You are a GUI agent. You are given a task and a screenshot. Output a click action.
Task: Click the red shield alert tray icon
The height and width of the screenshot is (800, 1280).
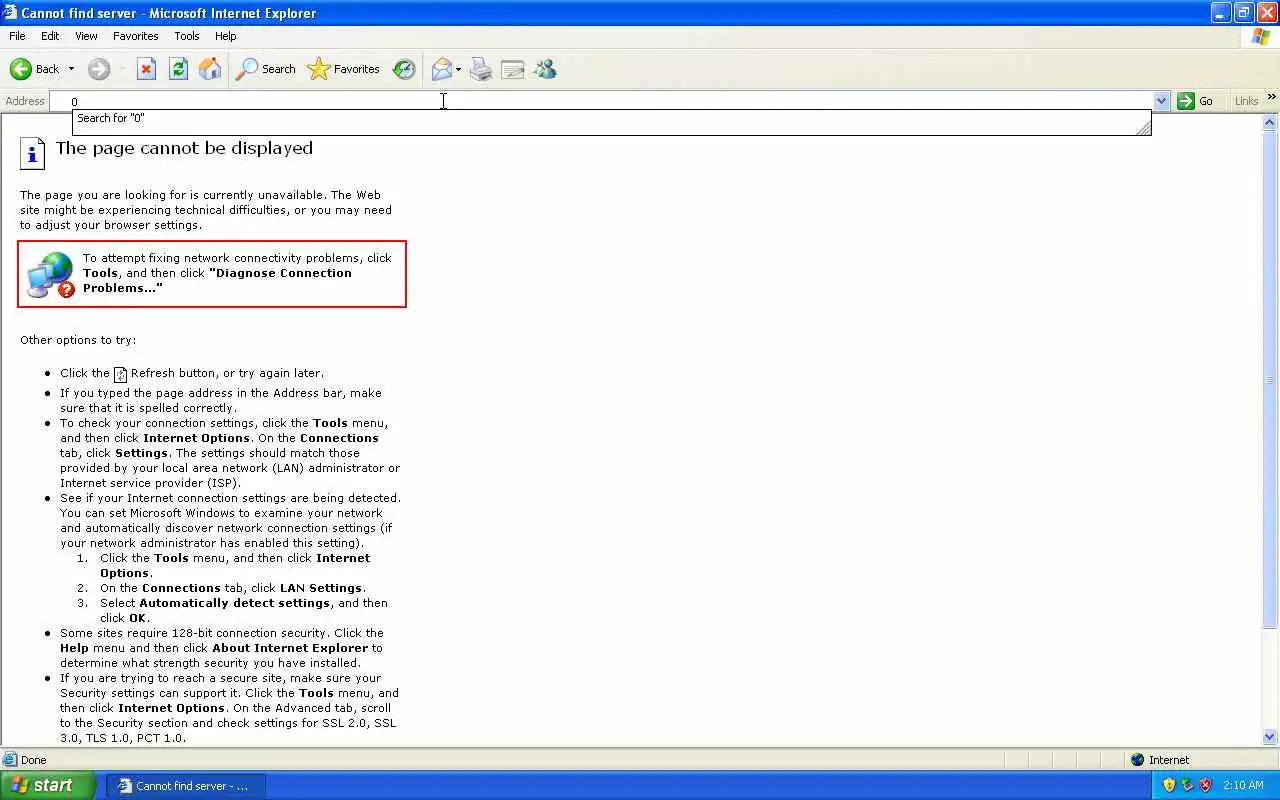click(1205, 785)
